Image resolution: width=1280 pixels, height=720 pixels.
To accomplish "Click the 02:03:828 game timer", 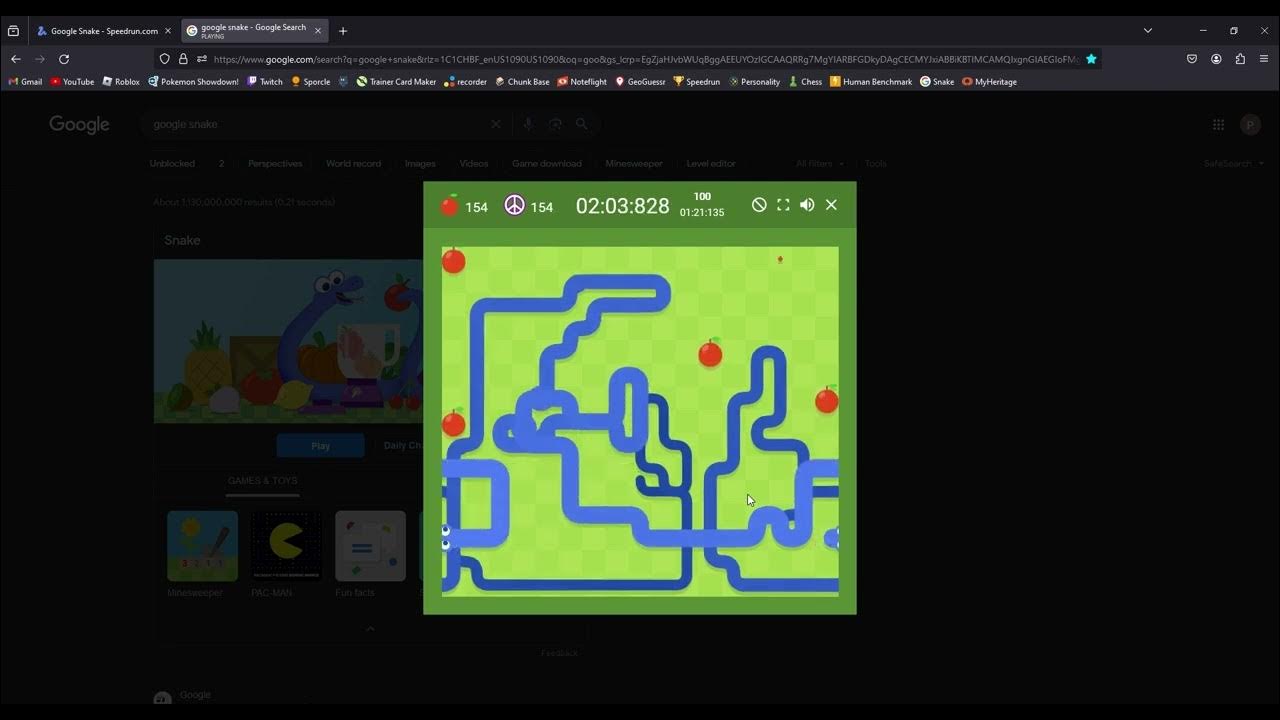I will click(622, 206).
